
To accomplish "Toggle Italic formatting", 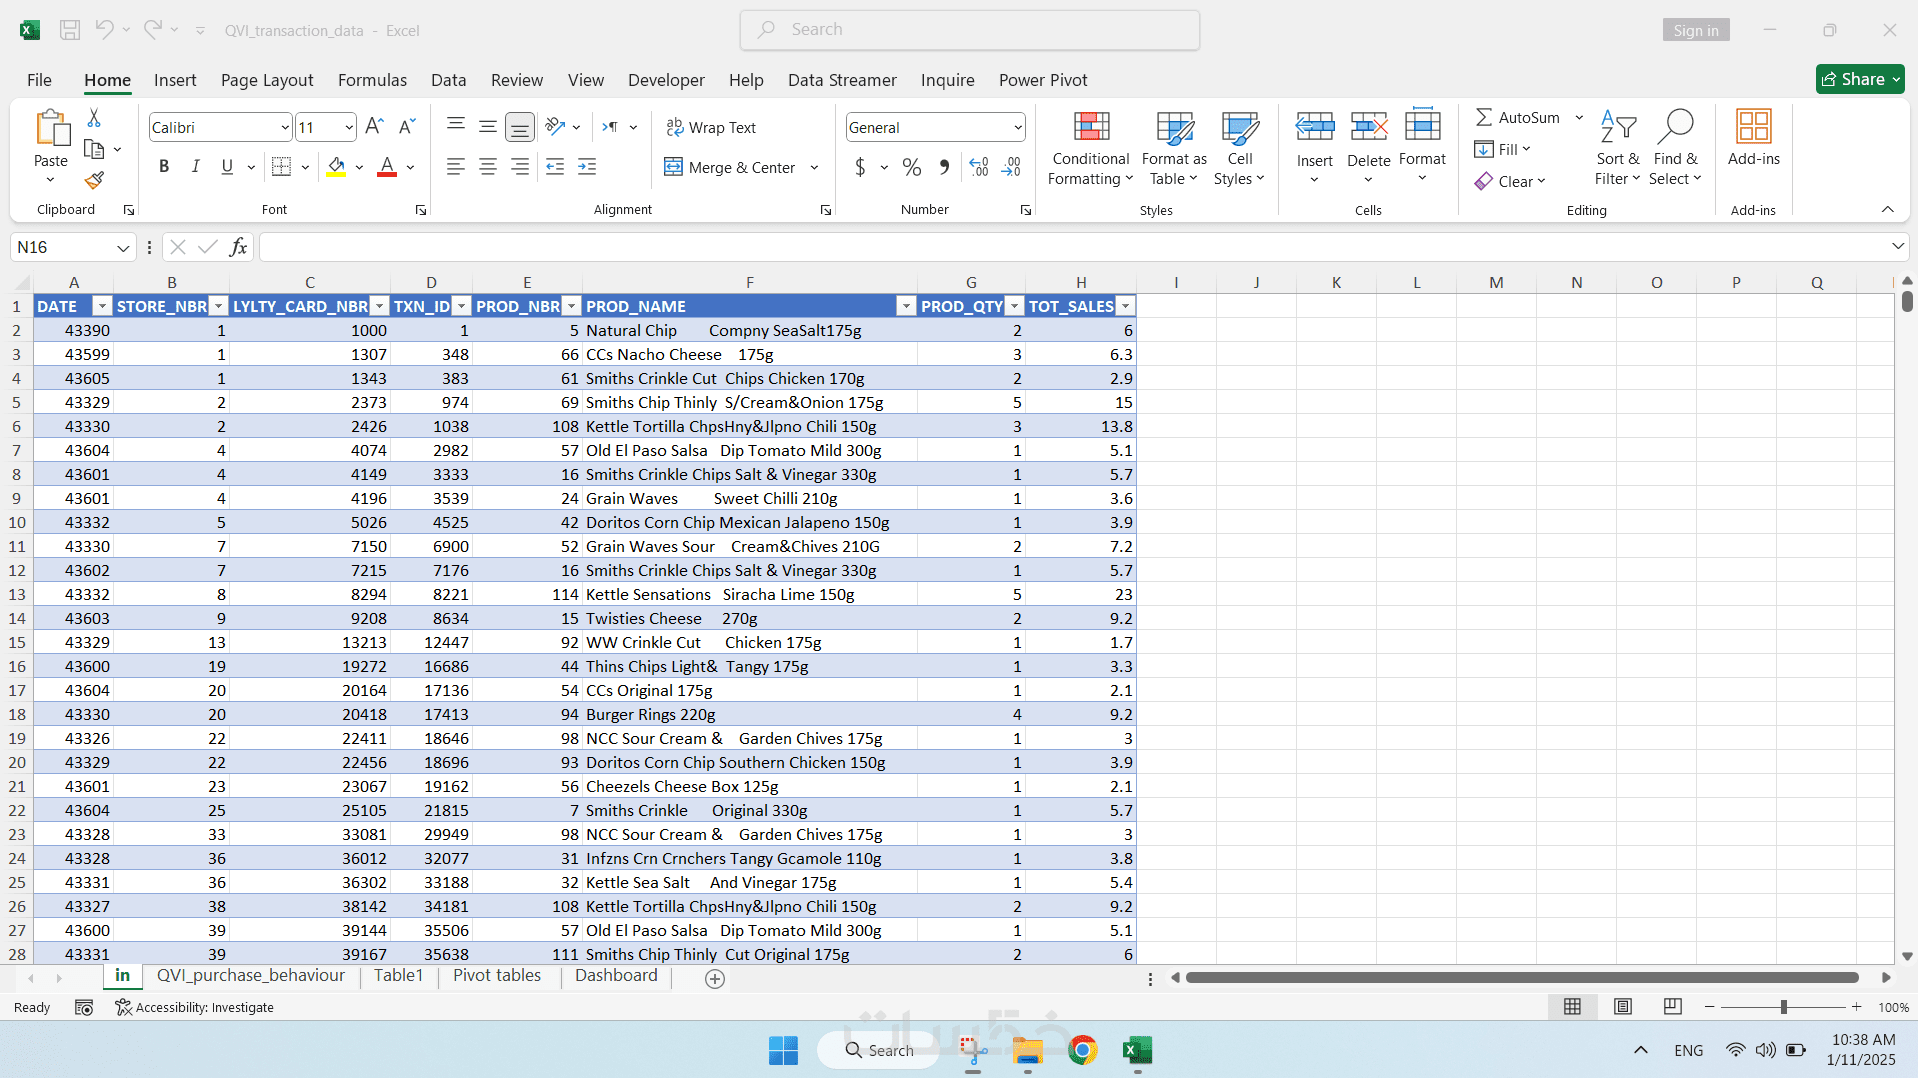I will click(x=196, y=167).
